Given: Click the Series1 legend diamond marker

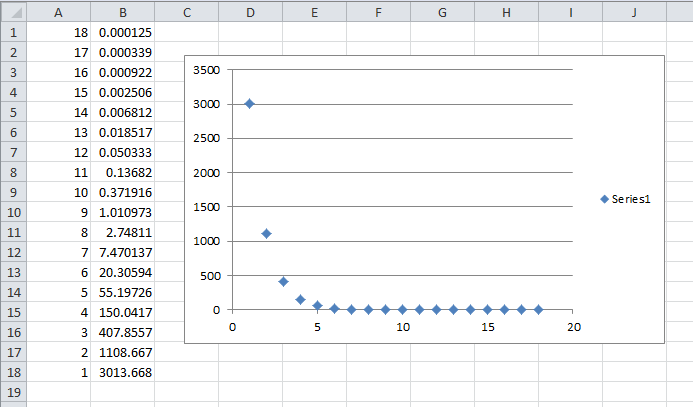Looking at the screenshot, I should 605,199.
